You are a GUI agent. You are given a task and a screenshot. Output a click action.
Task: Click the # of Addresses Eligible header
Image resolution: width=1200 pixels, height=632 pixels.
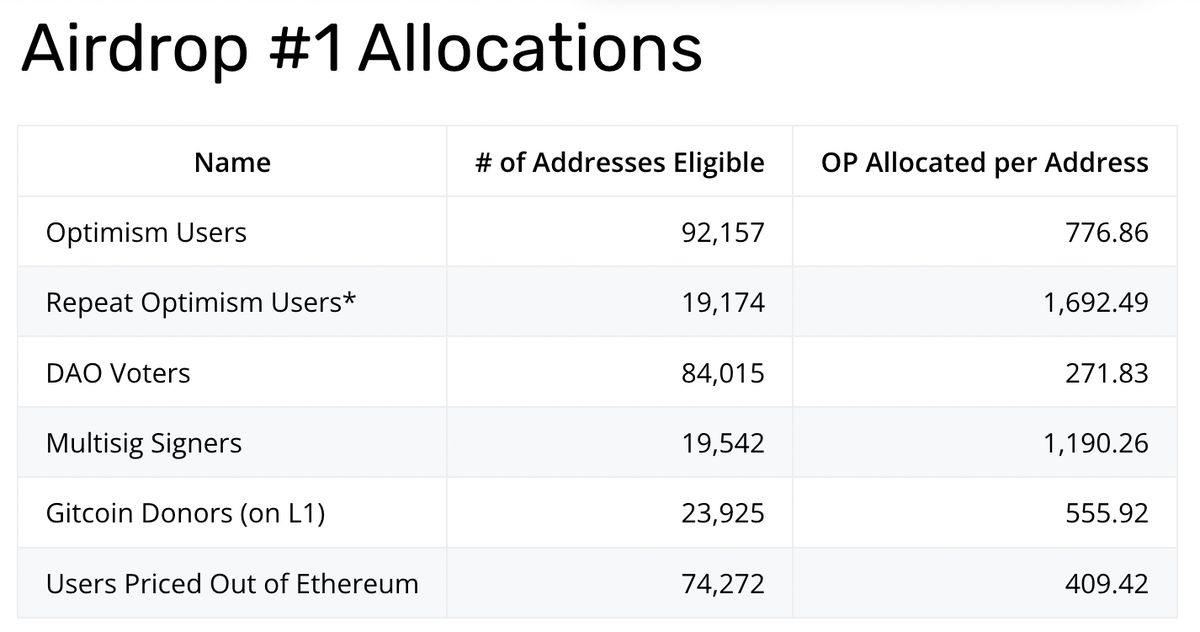click(619, 163)
